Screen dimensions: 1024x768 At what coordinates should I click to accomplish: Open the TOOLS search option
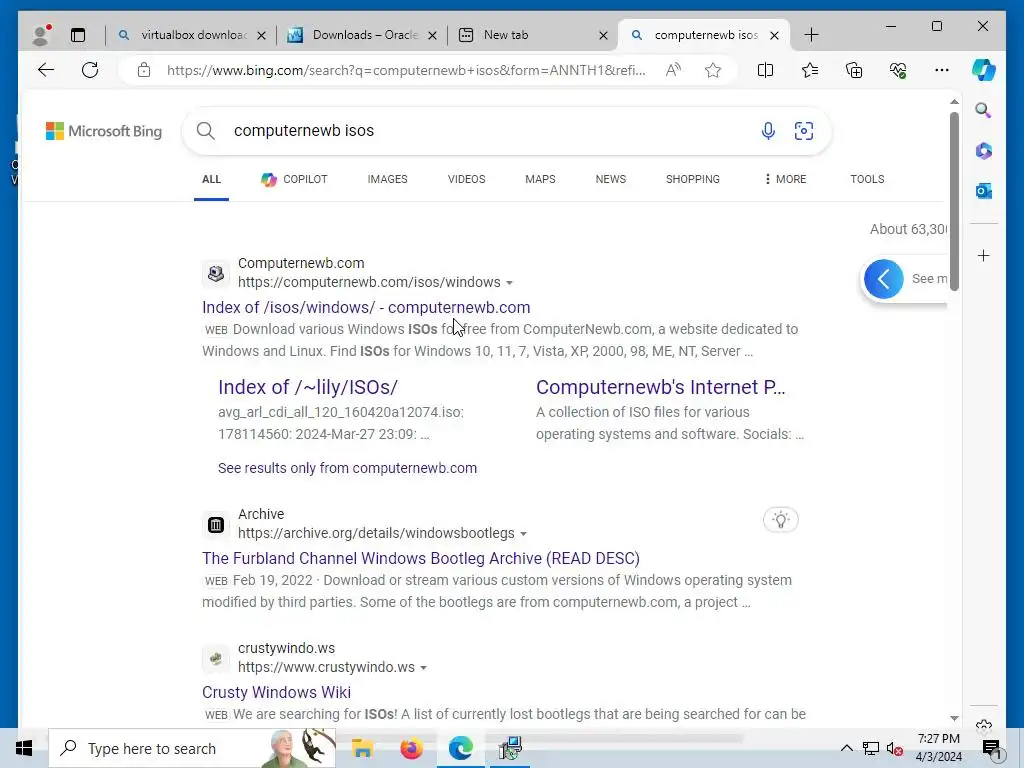point(867,179)
